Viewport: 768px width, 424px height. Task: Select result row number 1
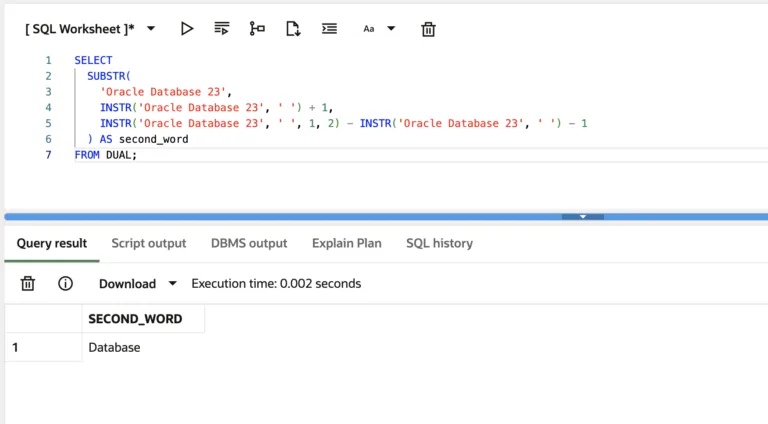tap(15, 347)
